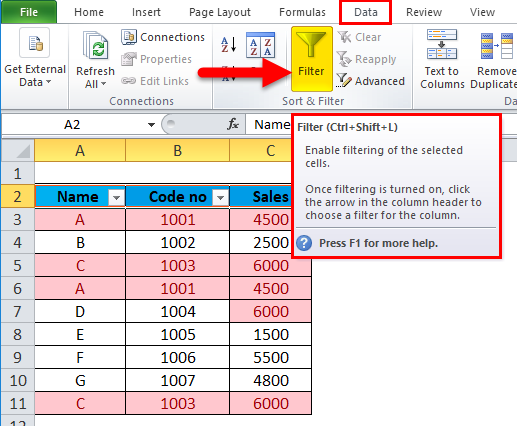Select row 7 header
This screenshot has width=517, height=426.
tap(18, 312)
